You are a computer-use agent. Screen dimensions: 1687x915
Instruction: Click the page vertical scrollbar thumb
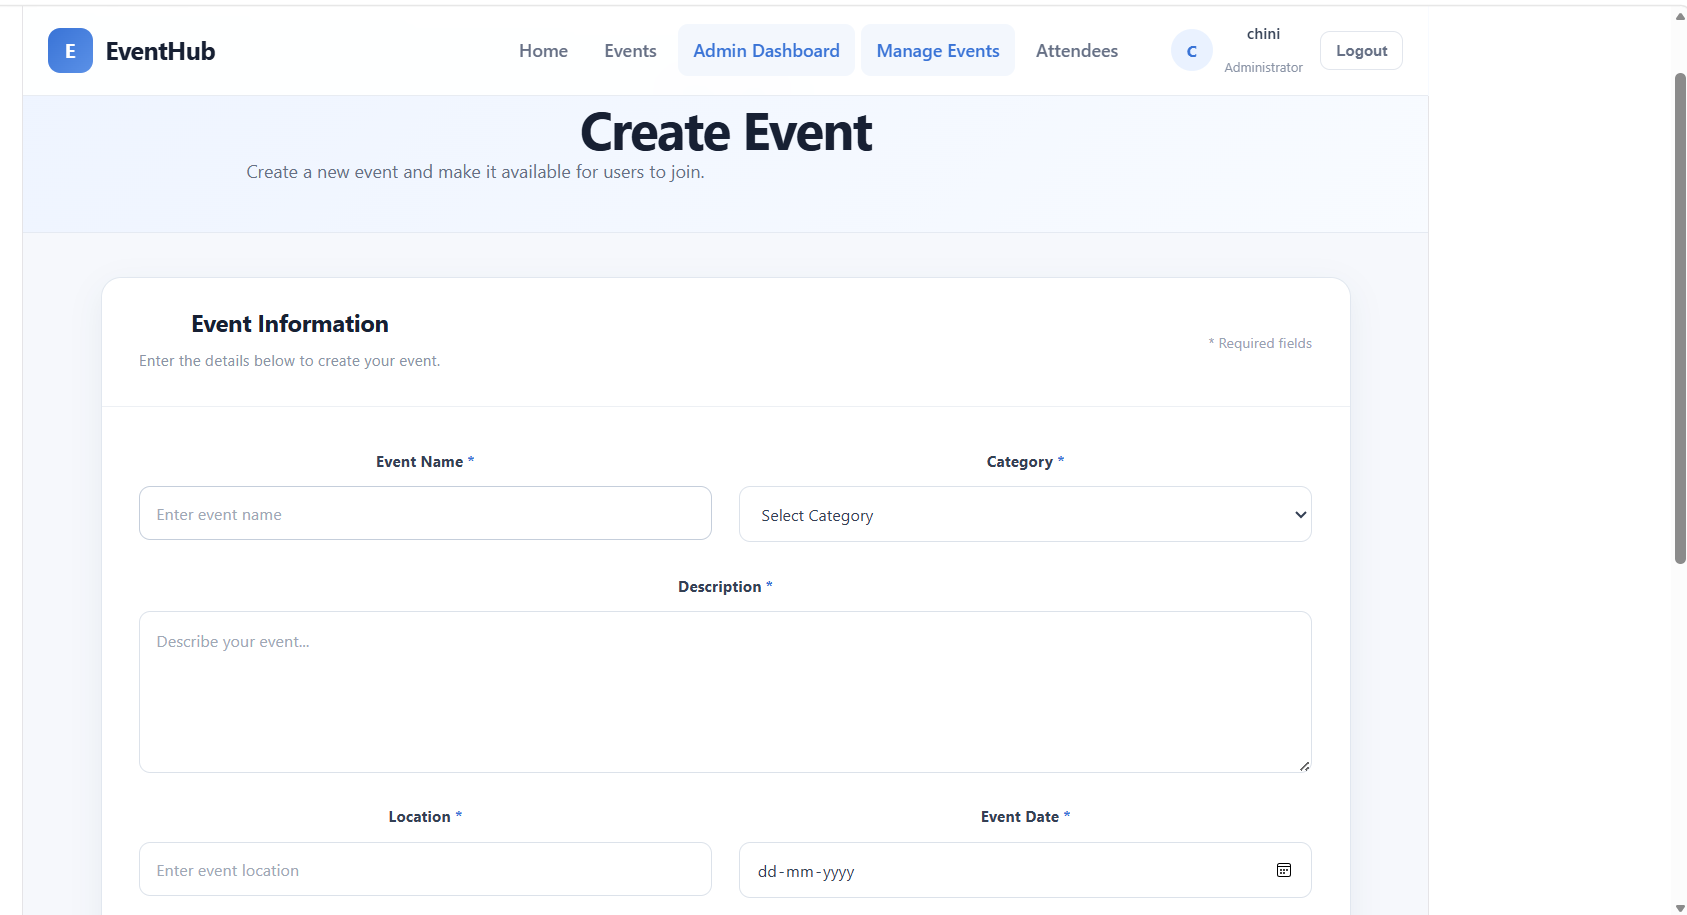pos(1680,318)
